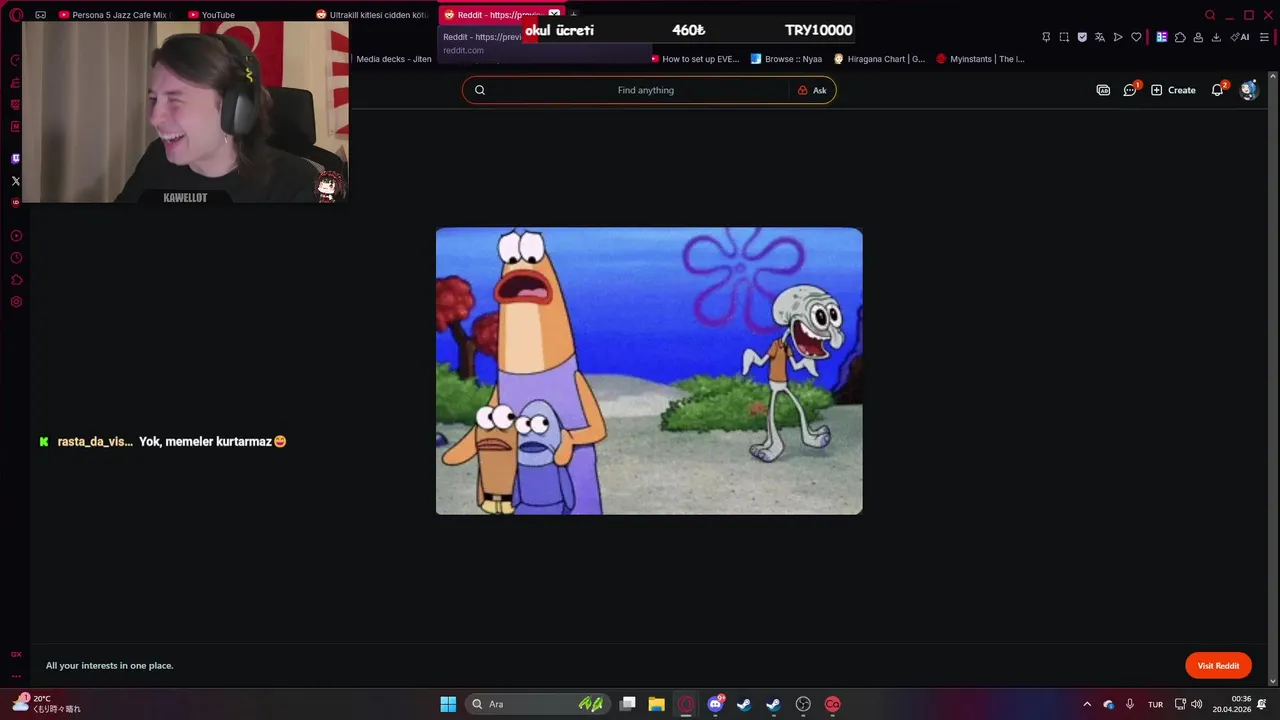Viewport: 1280px width, 720px height.
Task: Open GX Cleaner icon in sidebar
Action: (x=15, y=82)
